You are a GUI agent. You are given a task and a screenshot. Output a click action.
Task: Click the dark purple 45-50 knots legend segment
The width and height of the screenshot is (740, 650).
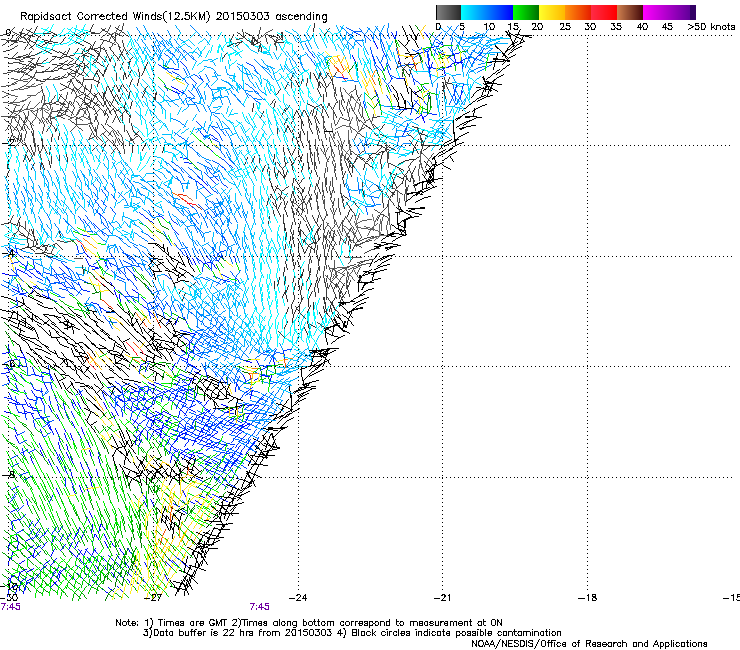tap(682, 12)
